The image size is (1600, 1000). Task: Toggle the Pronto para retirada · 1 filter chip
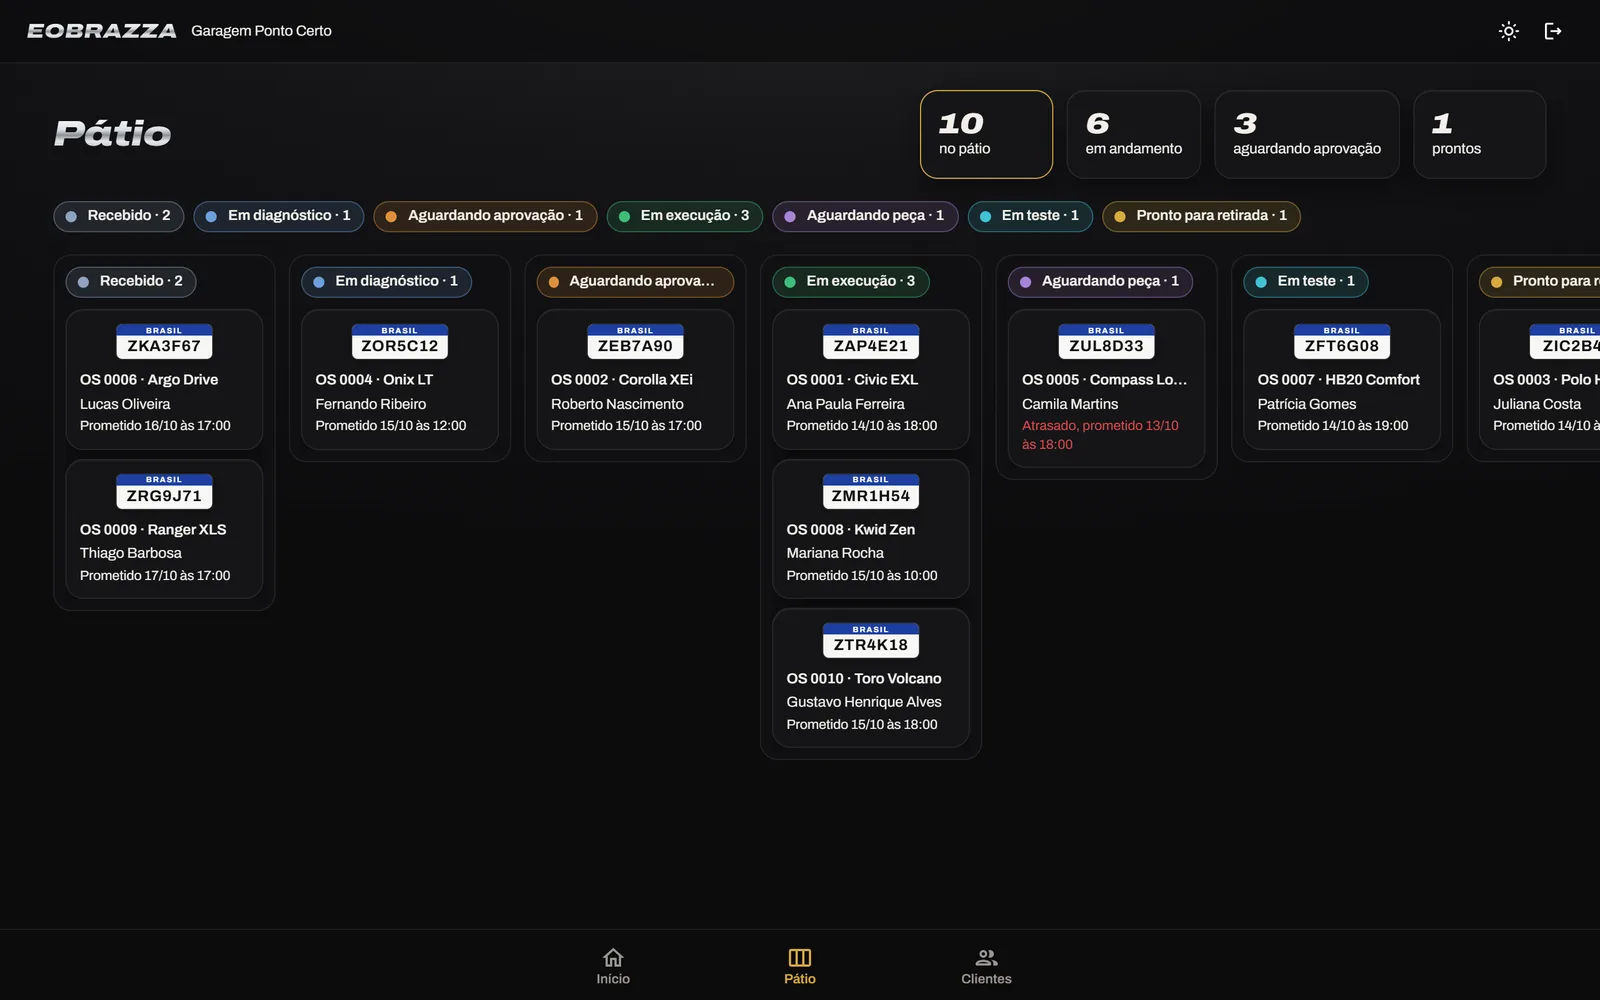(1201, 216)
